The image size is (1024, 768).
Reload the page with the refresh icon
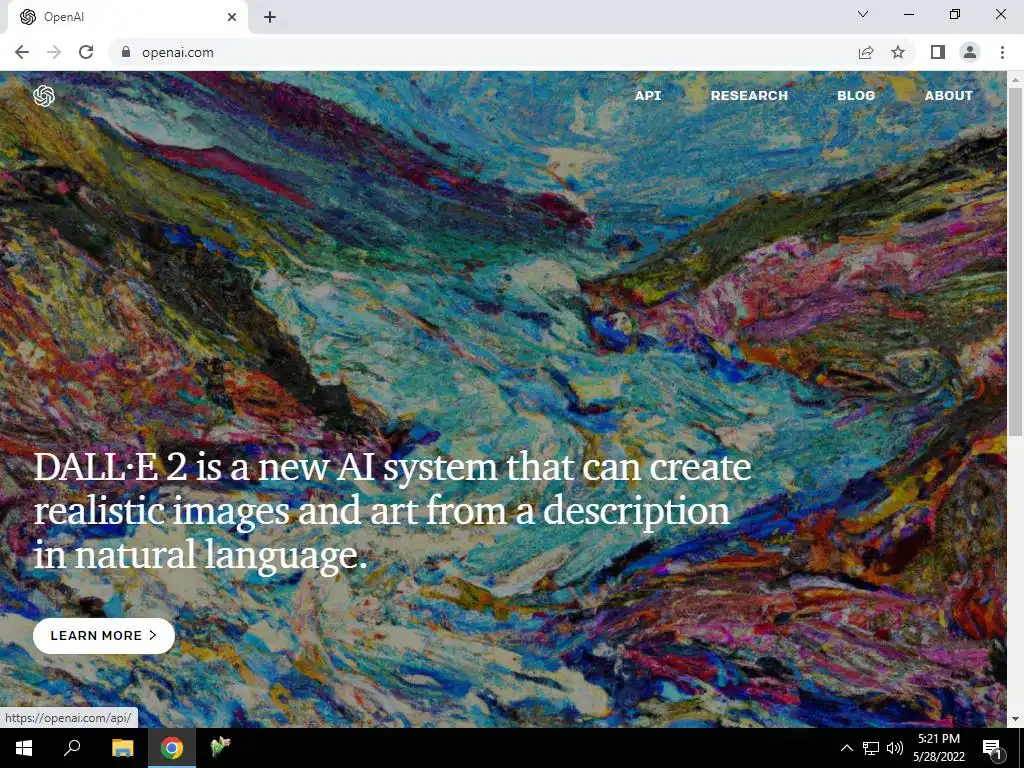point(86,52)
